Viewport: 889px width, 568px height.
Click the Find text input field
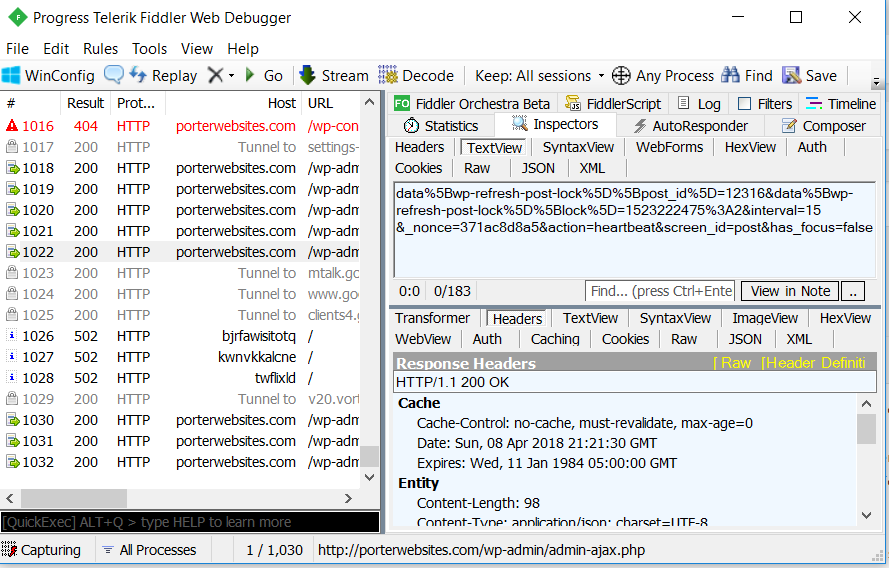point(660,291)
